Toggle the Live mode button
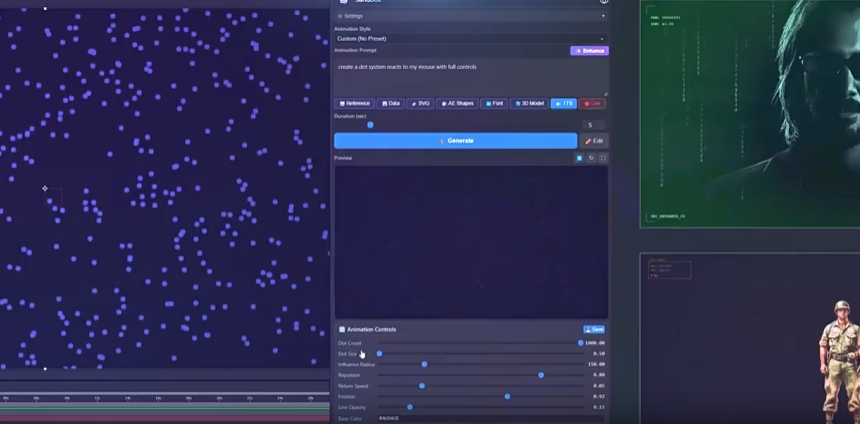The width and height of the screenshot is (860, 424). pyautogui.click(x=594, y=103)
